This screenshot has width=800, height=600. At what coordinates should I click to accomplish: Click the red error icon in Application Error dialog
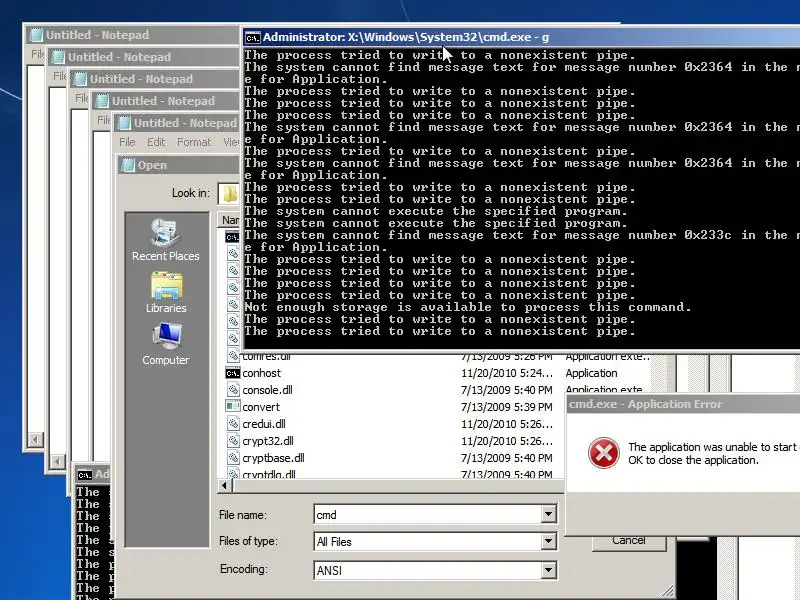(604, 453)
